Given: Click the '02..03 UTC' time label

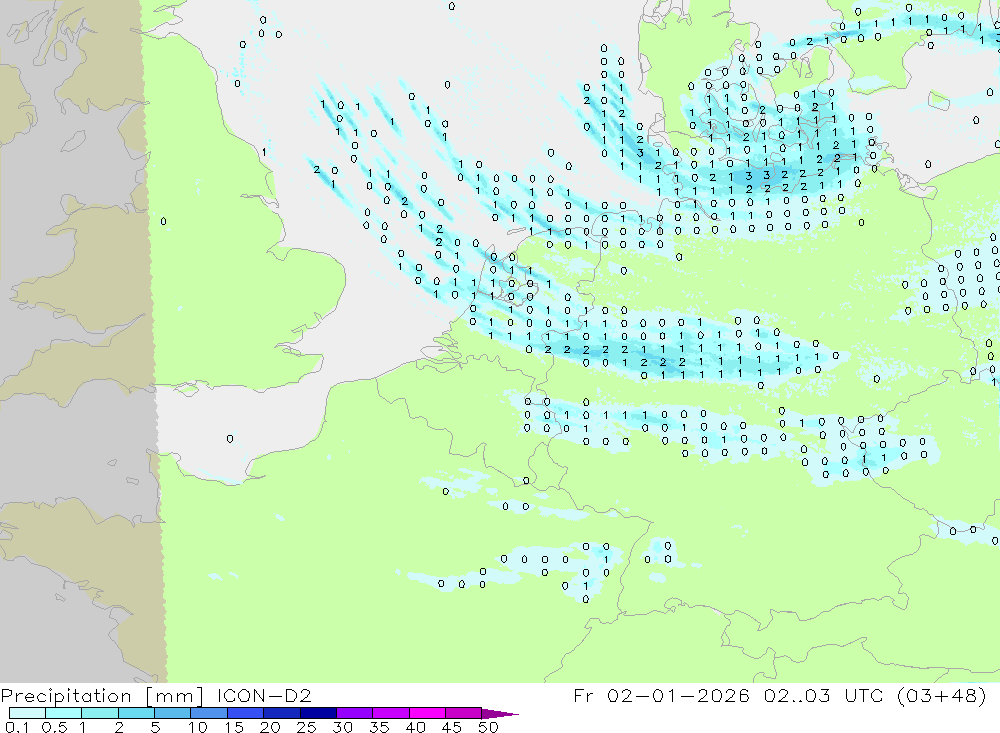Looking at the screenshot, I should (823, 695).
